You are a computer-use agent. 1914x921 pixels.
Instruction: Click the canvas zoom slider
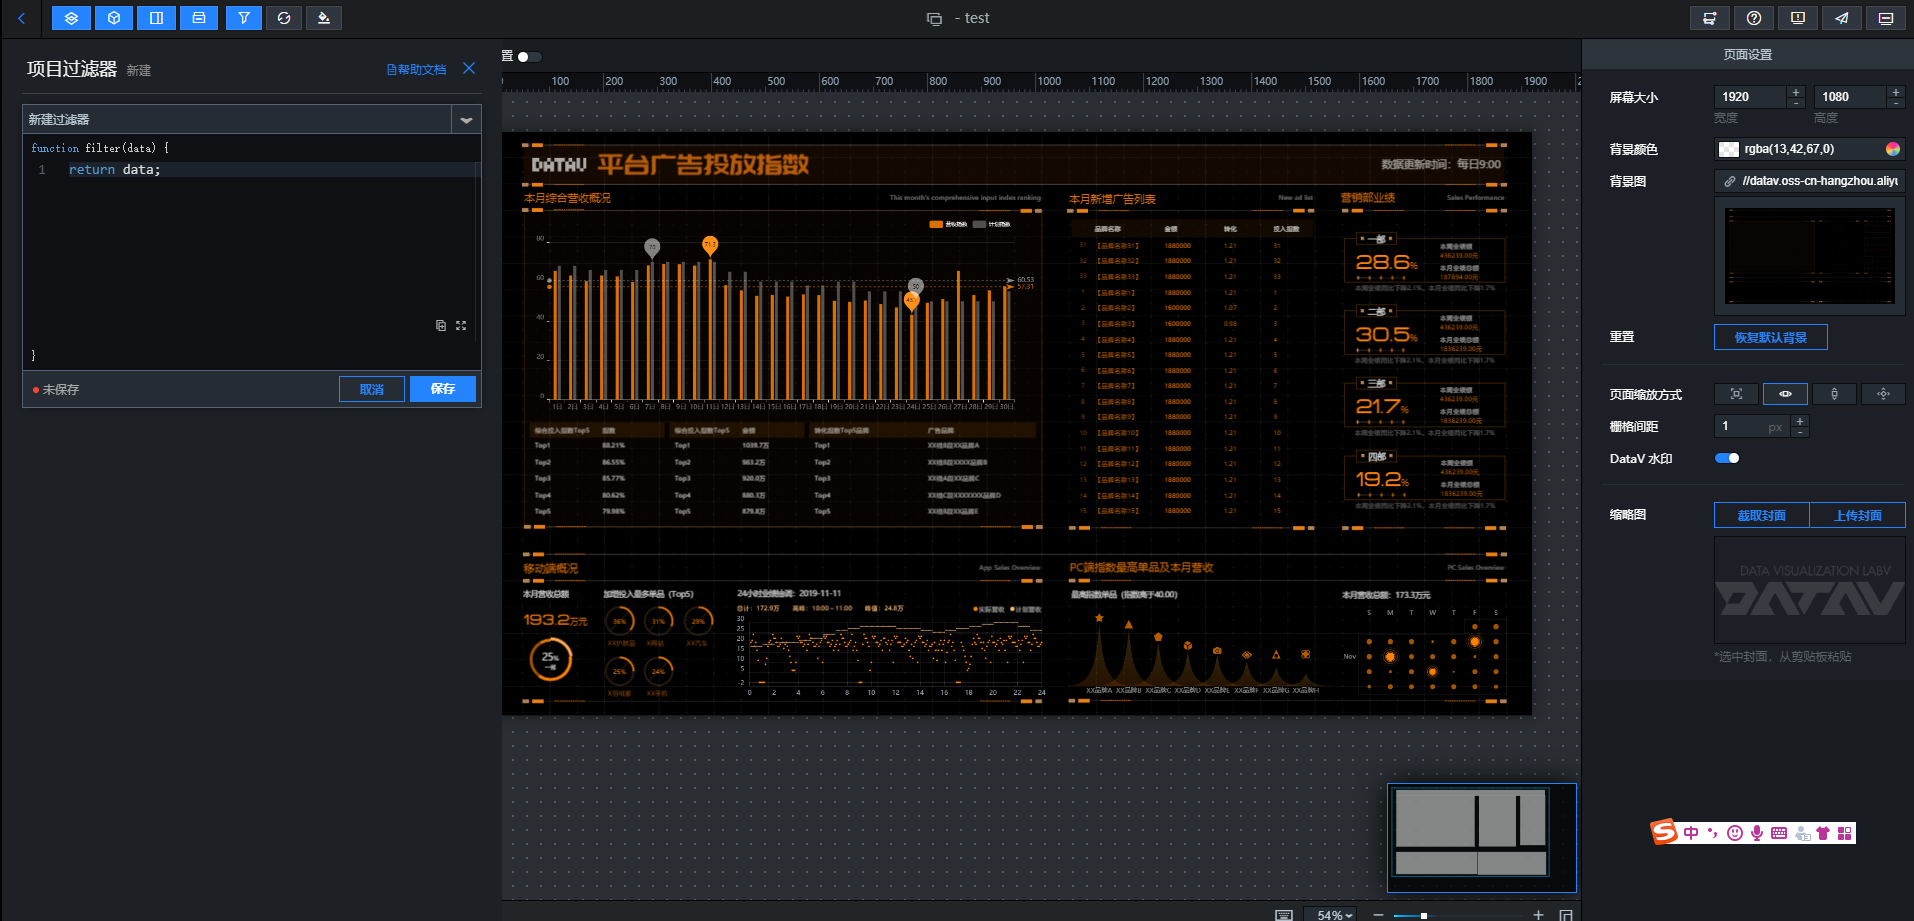click(x=1458, y=915)
